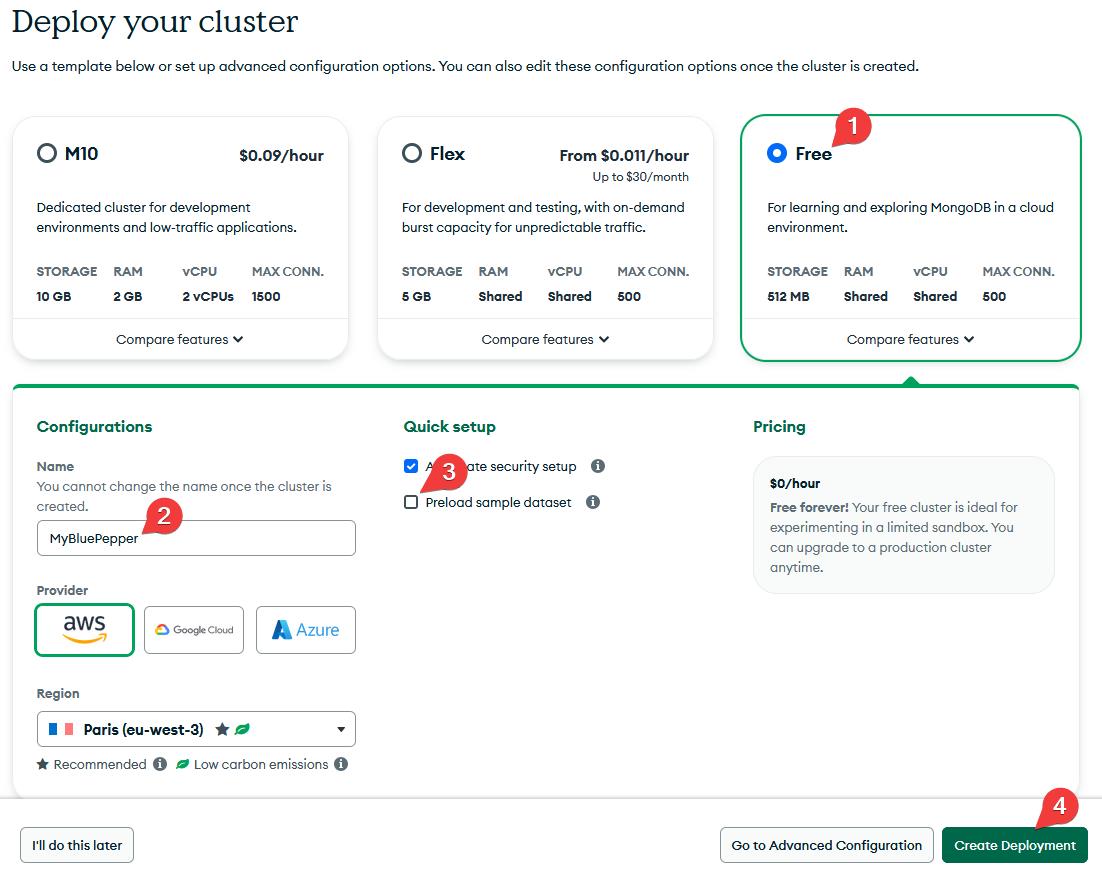Choose AWS as the provider

[x=84, y=630]
